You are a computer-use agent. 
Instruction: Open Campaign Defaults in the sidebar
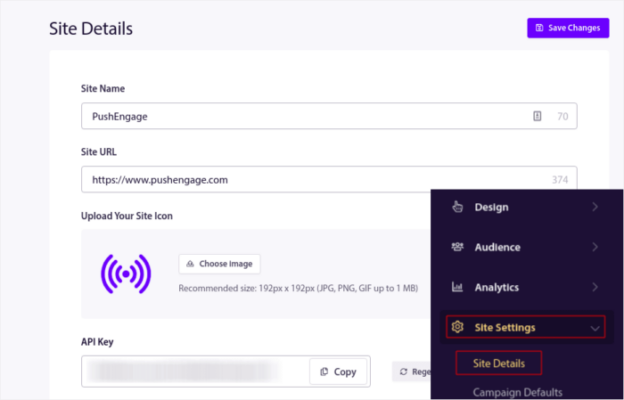tap(518, 392)
